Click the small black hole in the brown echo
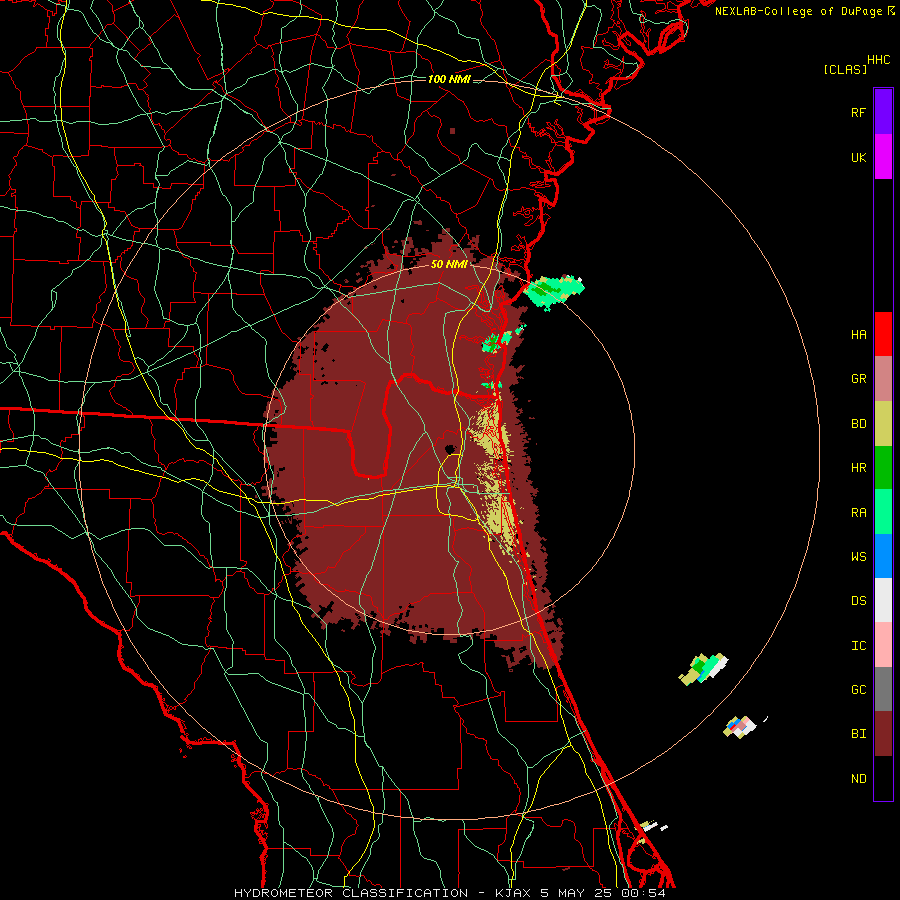Image resolution: width=900 pixels, height=900 pixels. 449,448
